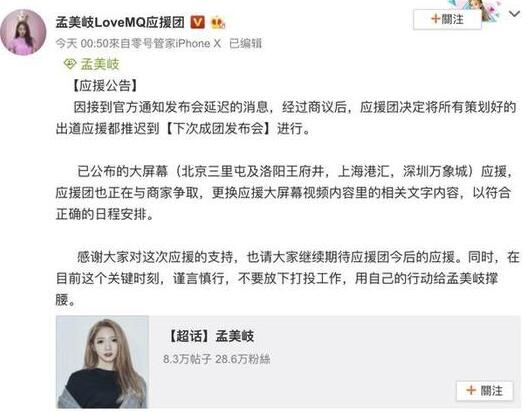Open the 【超话】孟美岐 card title
The width and height of the screenshot is (527, 412).
coord(210,336)
